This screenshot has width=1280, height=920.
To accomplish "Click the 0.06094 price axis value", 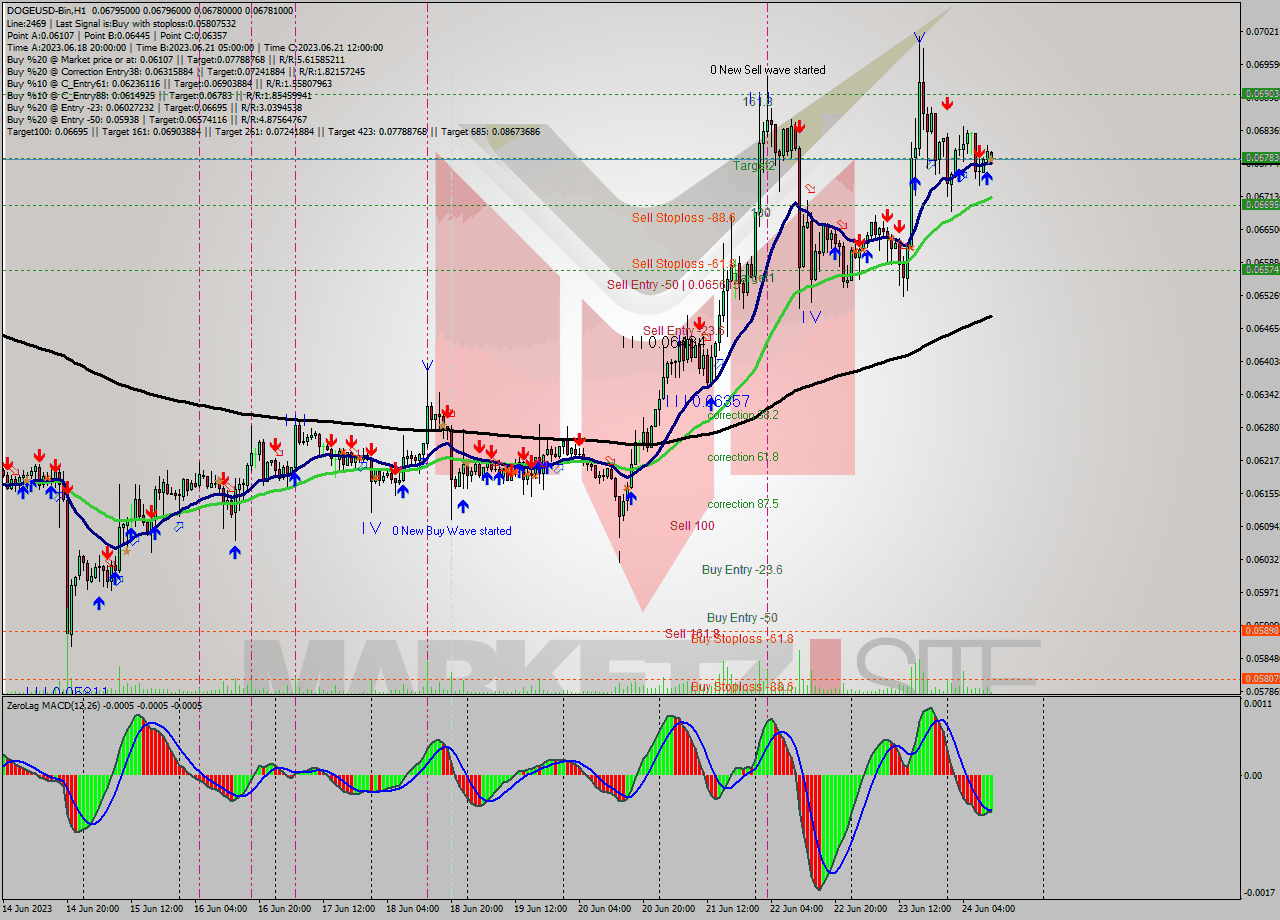I will pos(1261,526).
